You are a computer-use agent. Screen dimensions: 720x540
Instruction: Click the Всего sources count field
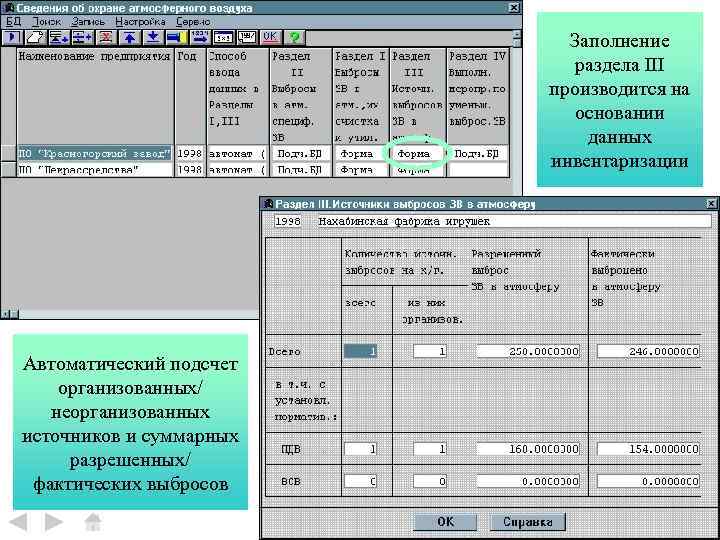point(360,352)
